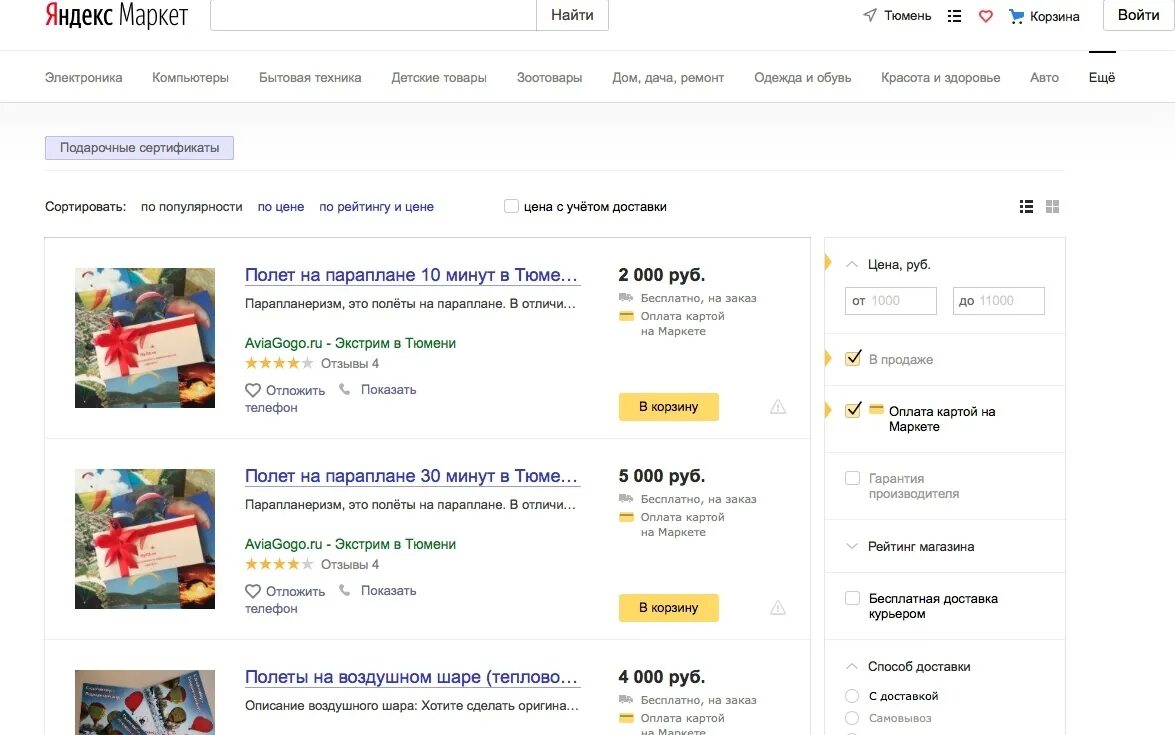Viewport: 1175px width, 735px height.
Task: Add 2 000 руб. paraglider flight to cart
Action: click(x=668, y=407)
